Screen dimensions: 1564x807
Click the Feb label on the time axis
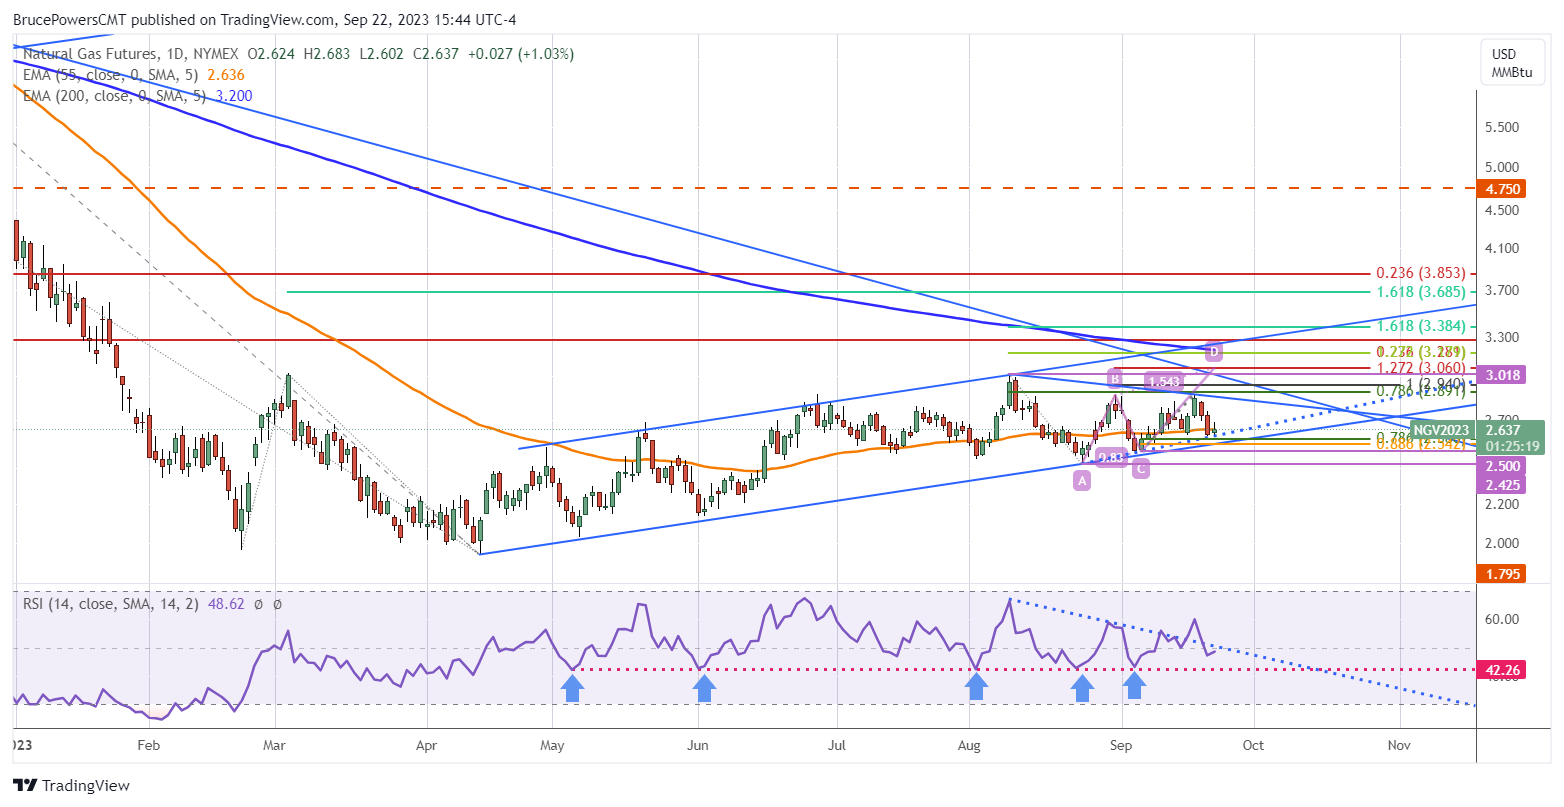click(148, 745)
